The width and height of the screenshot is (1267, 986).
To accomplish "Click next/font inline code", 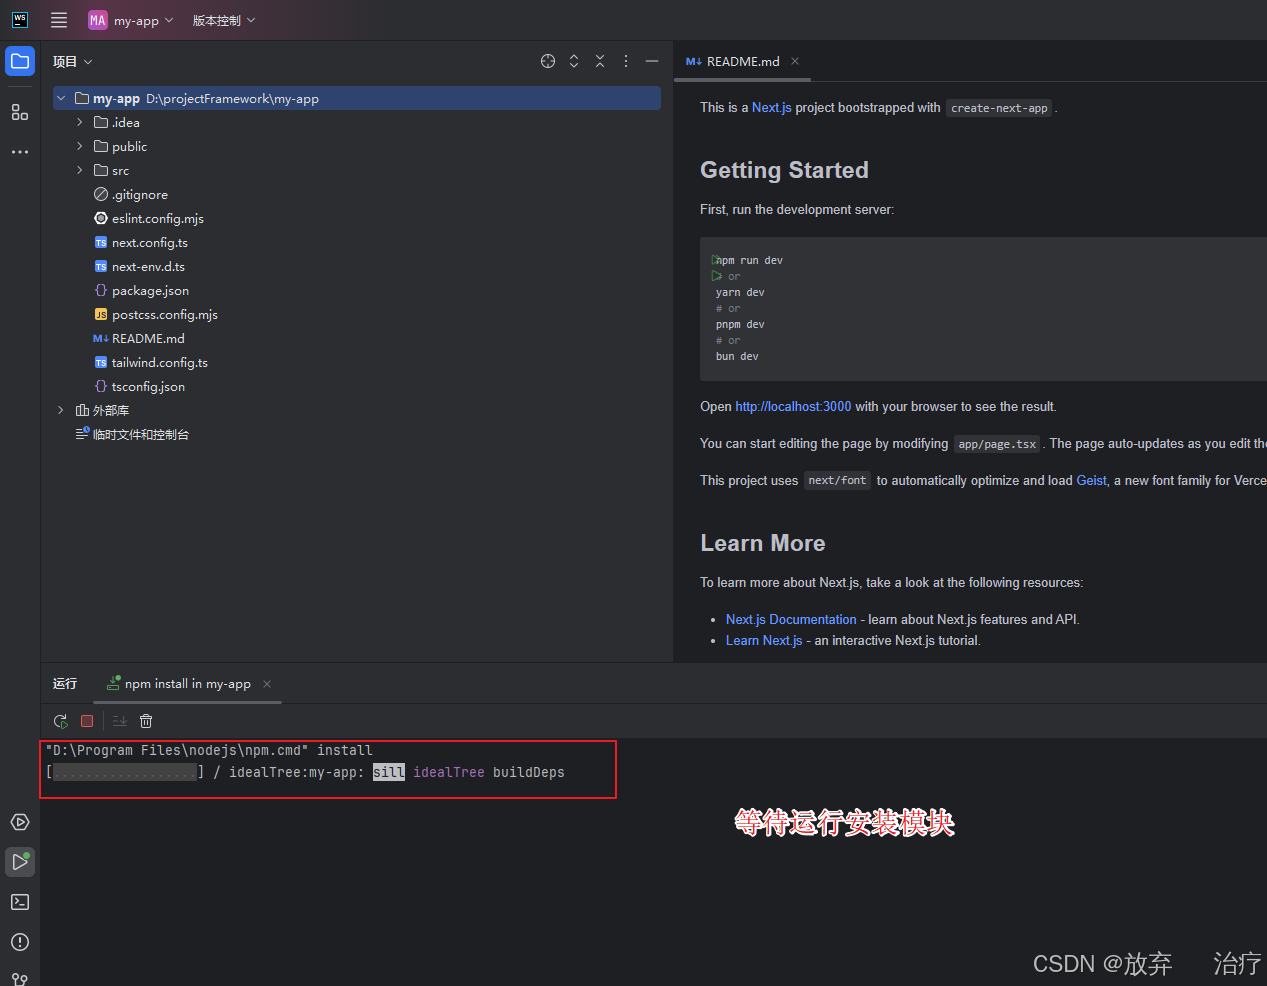I will 837,481.
